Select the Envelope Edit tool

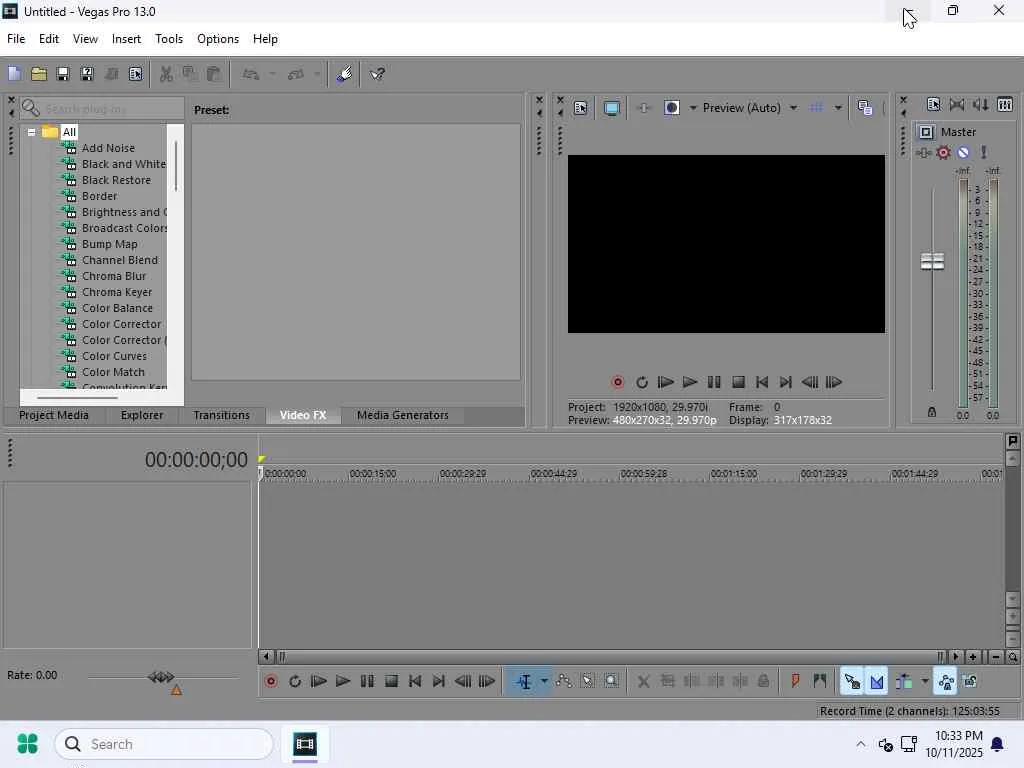[x=564, y=682]
